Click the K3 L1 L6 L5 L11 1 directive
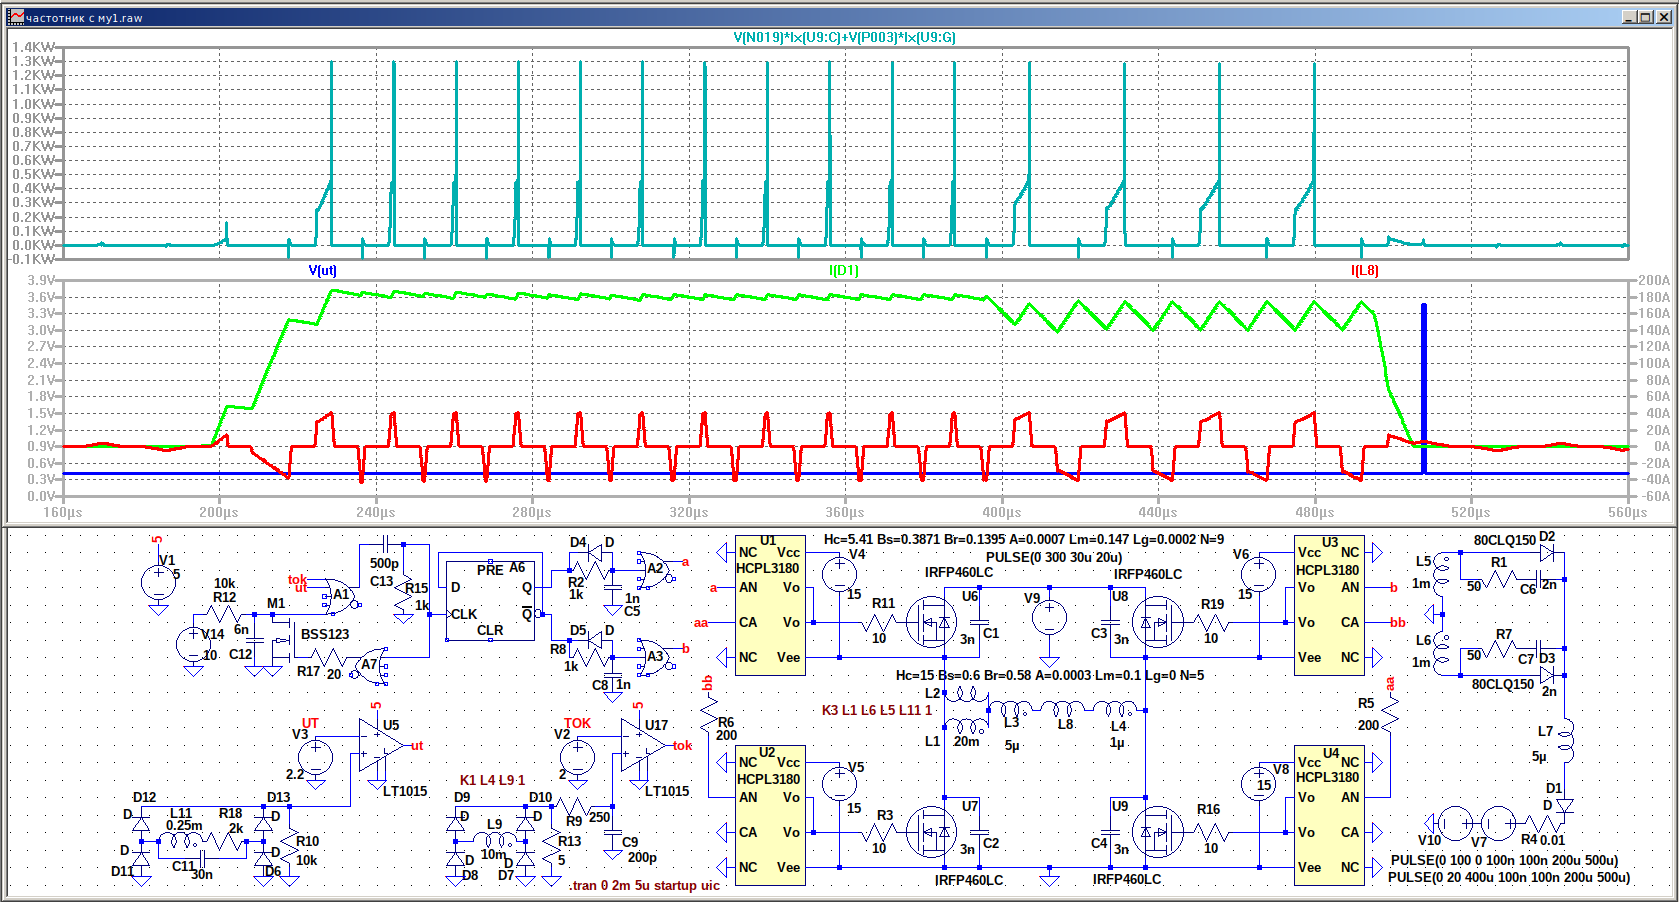 (877, 710)
